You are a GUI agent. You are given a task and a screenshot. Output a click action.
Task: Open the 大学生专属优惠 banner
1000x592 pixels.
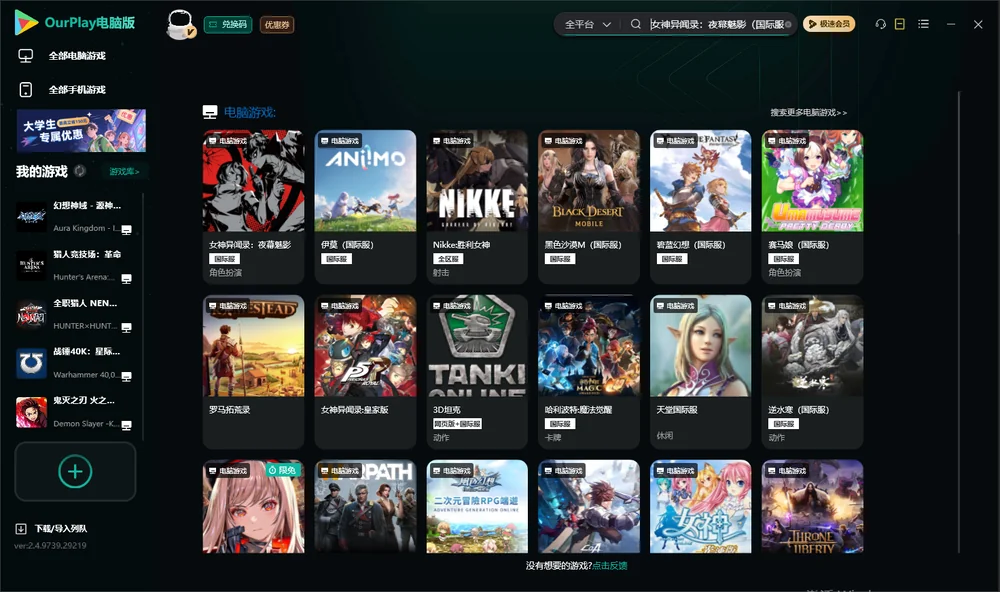tap(82, 131)
